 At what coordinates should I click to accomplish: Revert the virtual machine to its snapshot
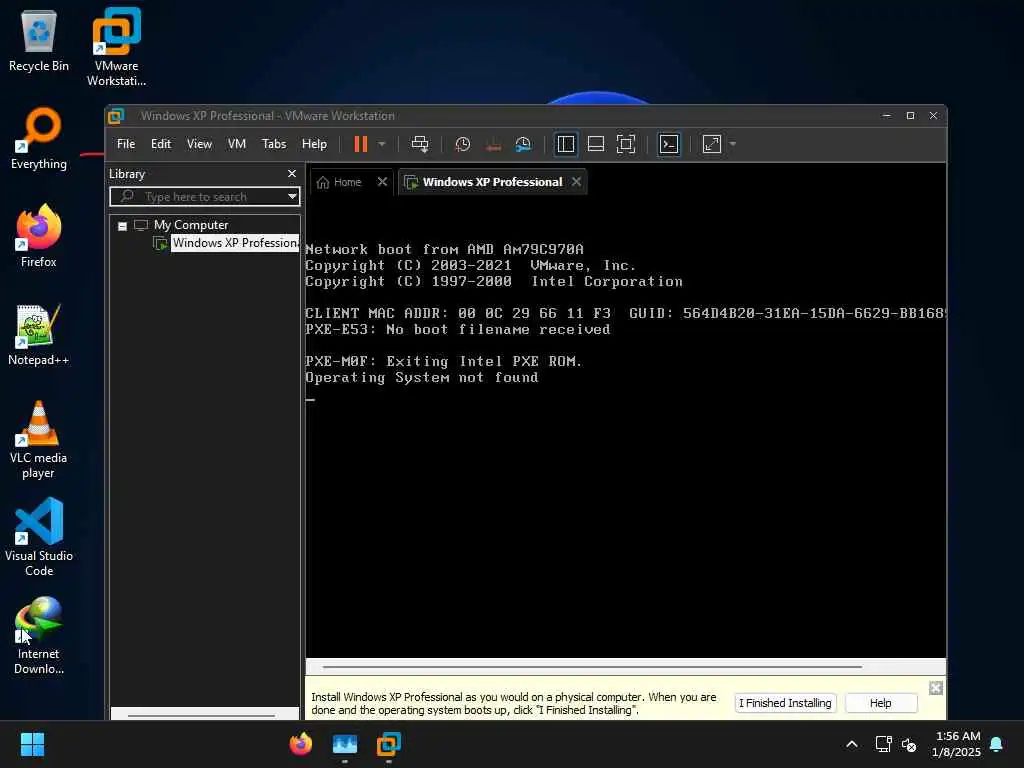(494, 146)
